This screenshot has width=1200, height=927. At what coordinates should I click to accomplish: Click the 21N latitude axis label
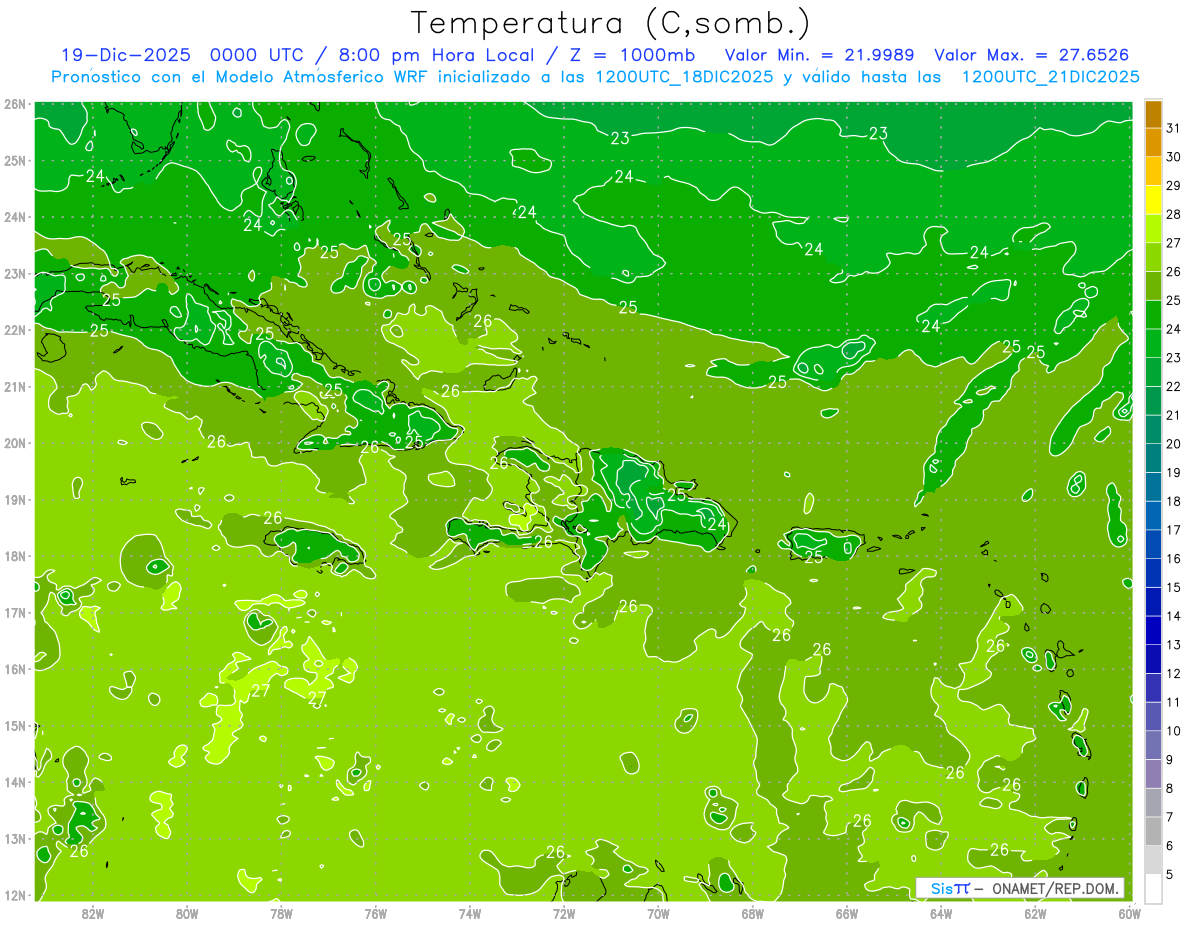16,387
